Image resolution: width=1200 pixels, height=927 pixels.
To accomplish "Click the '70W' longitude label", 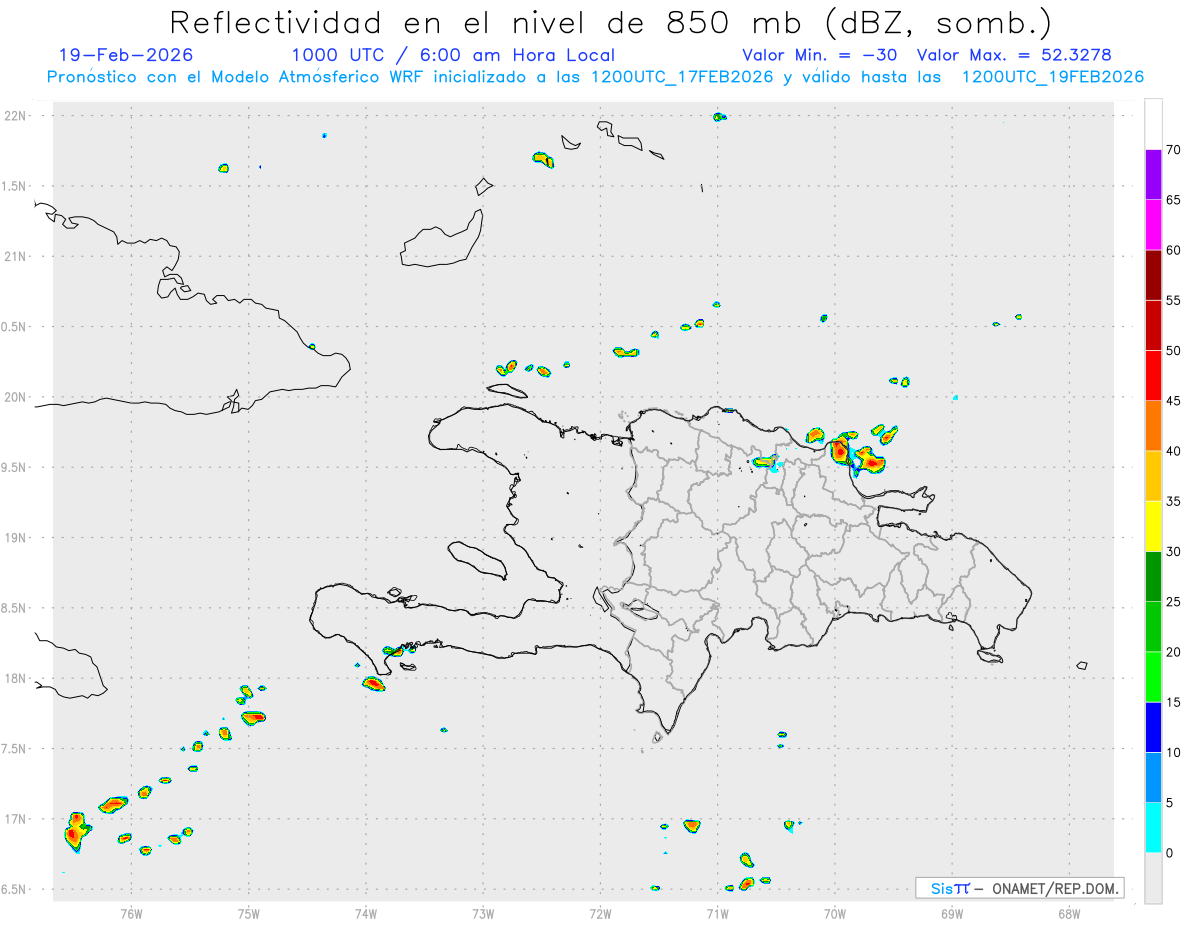I will point(835,913).
